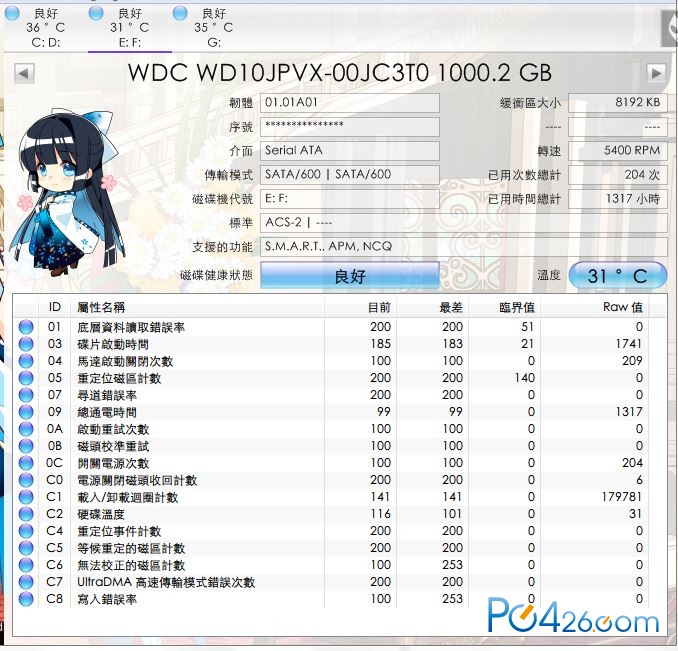Go to next disk with right arrow
This screenshot has width=678, height=651.
[656, 73]
